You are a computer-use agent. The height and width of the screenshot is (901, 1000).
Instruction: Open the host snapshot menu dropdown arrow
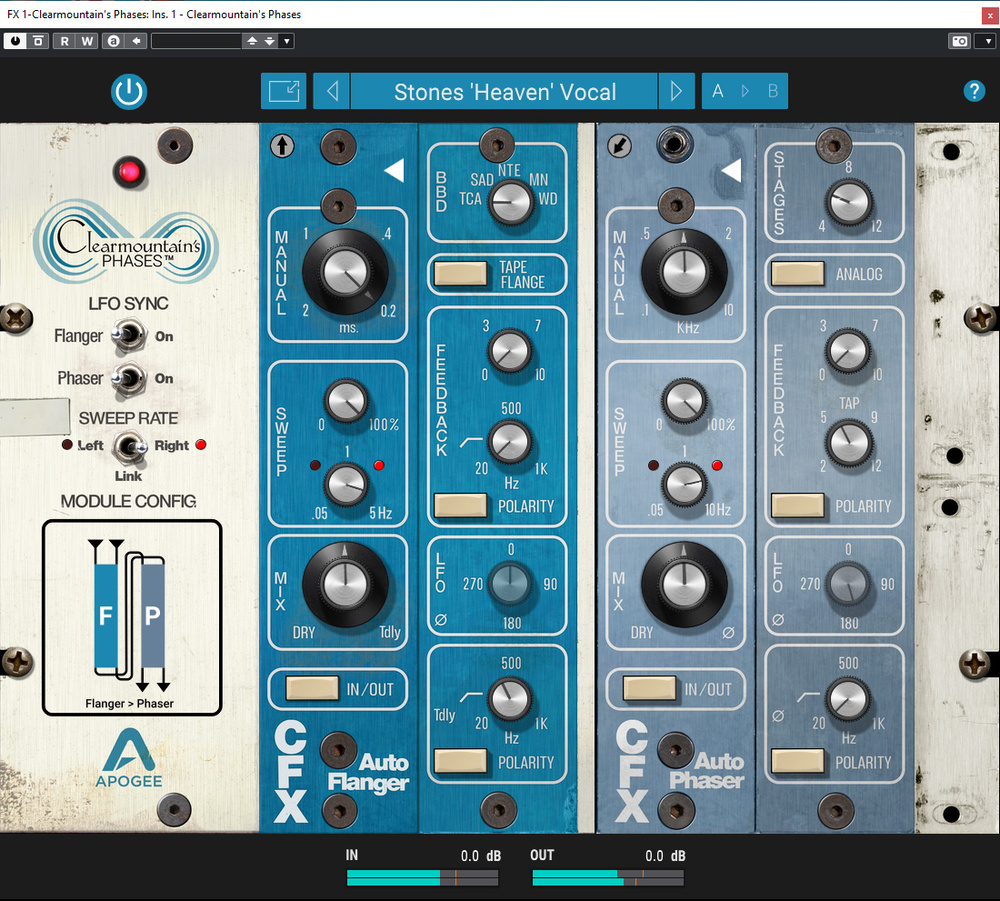coord(989,41)
